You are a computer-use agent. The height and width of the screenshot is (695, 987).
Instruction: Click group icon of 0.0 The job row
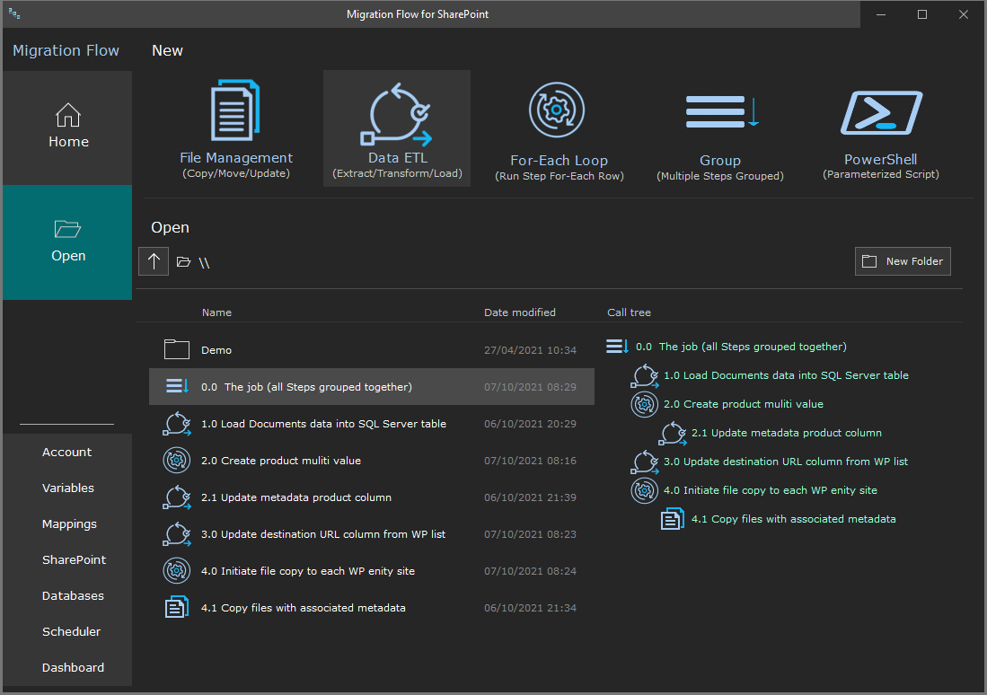coord(177,386)
